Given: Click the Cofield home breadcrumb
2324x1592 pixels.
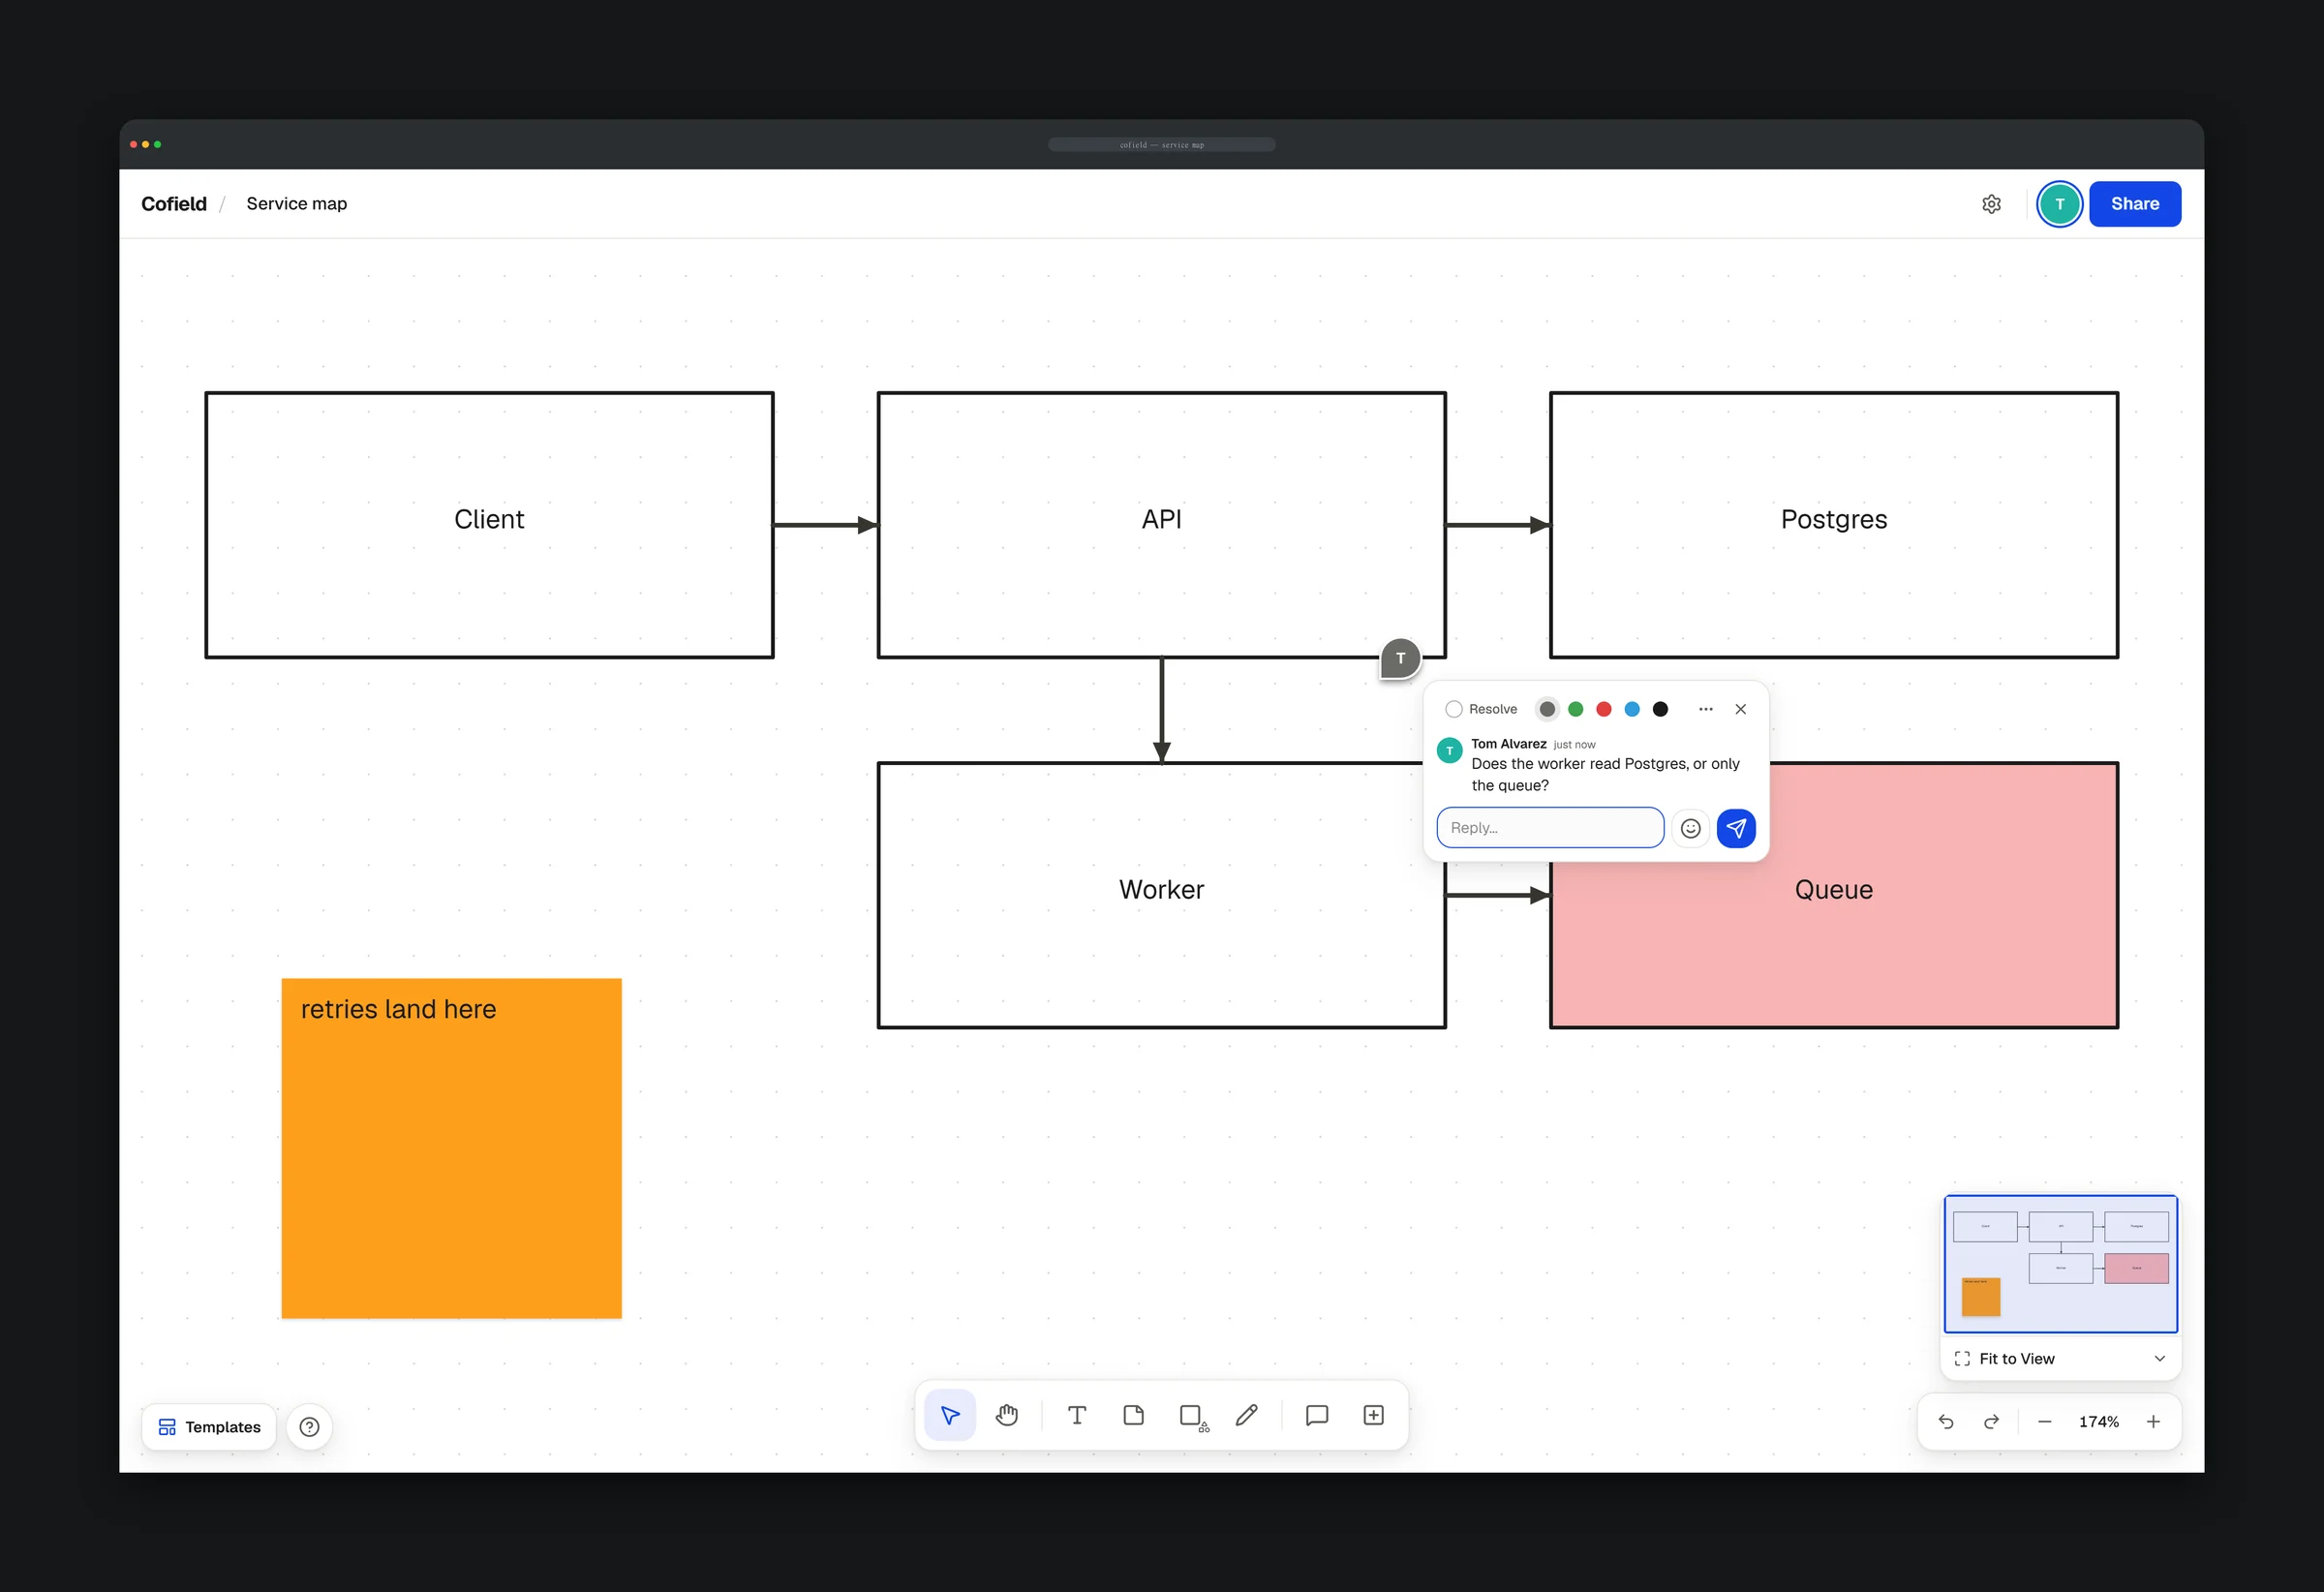Looking at the screenshot, I should click(174, 204).
